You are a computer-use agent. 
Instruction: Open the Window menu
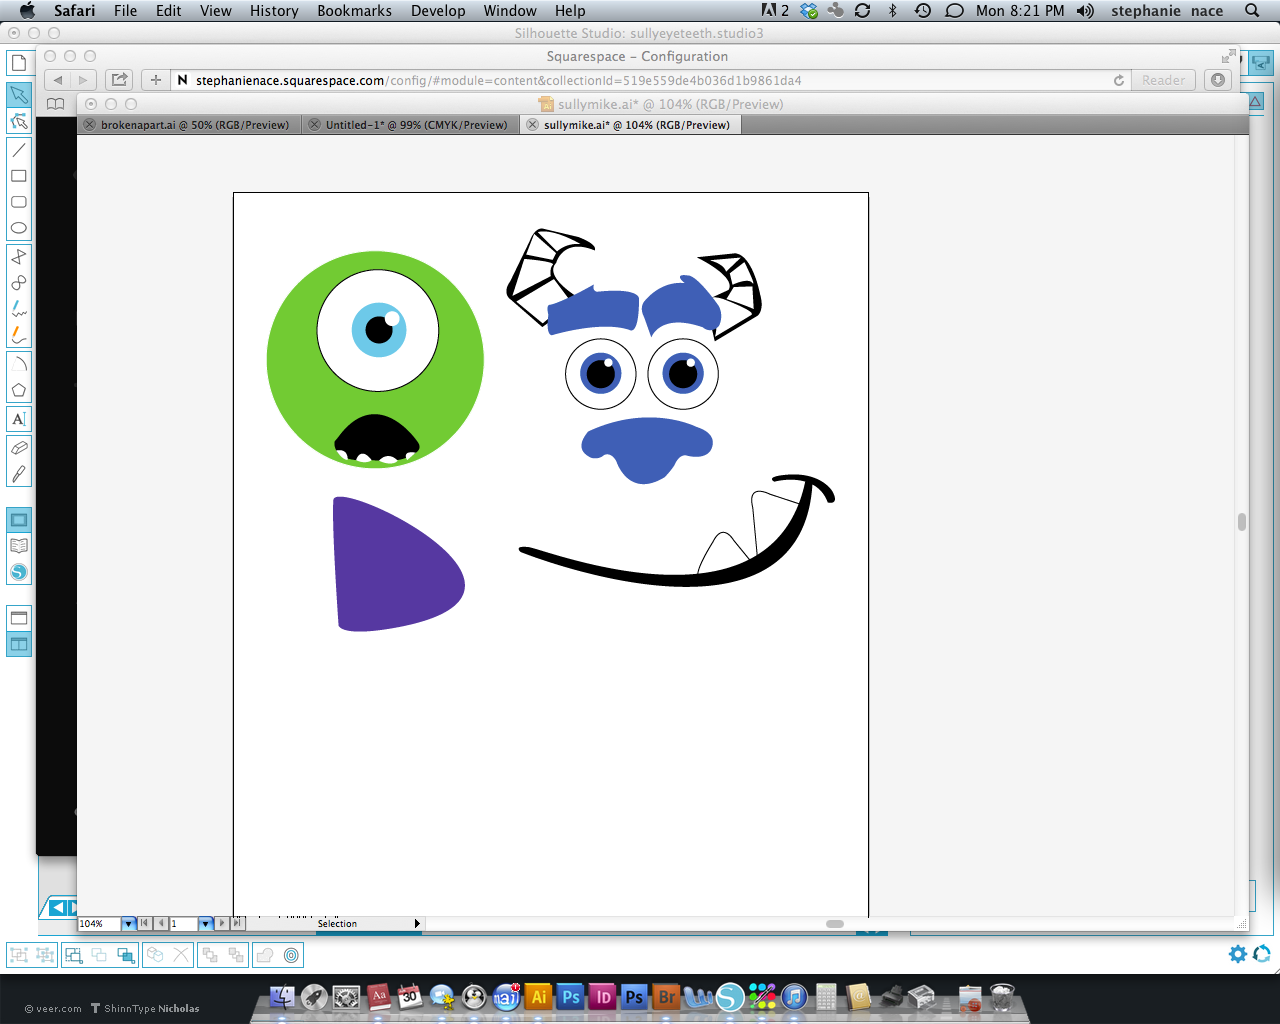pos(510,11)
